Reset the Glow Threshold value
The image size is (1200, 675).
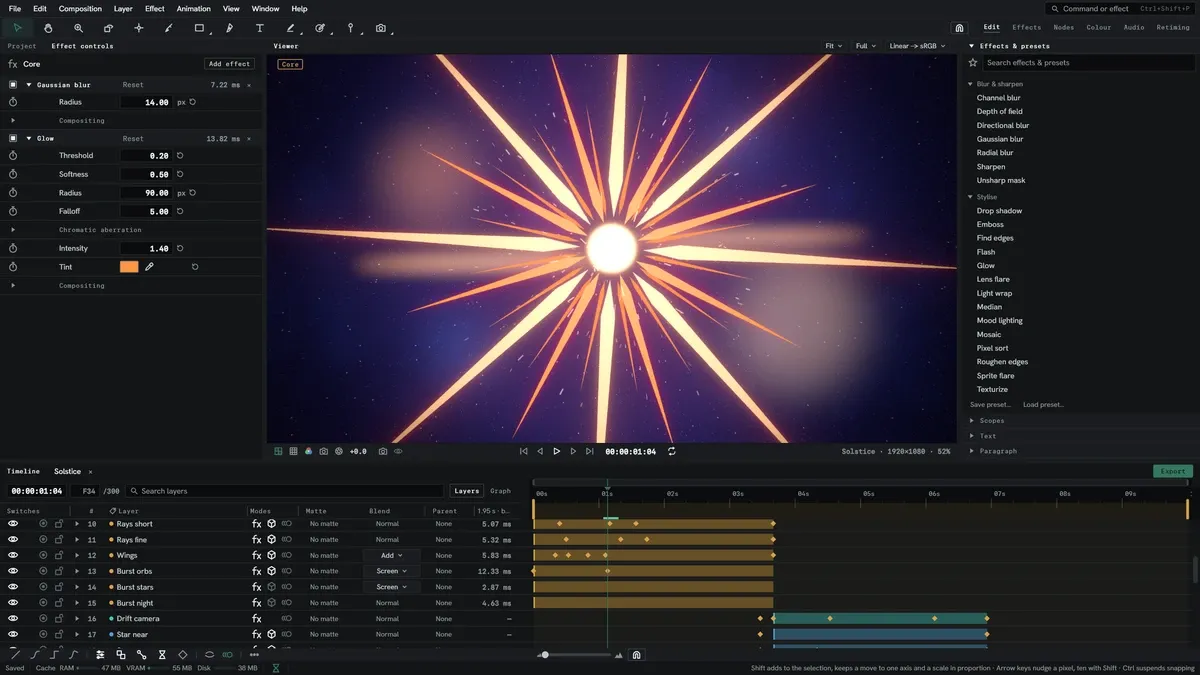[180, 156]
